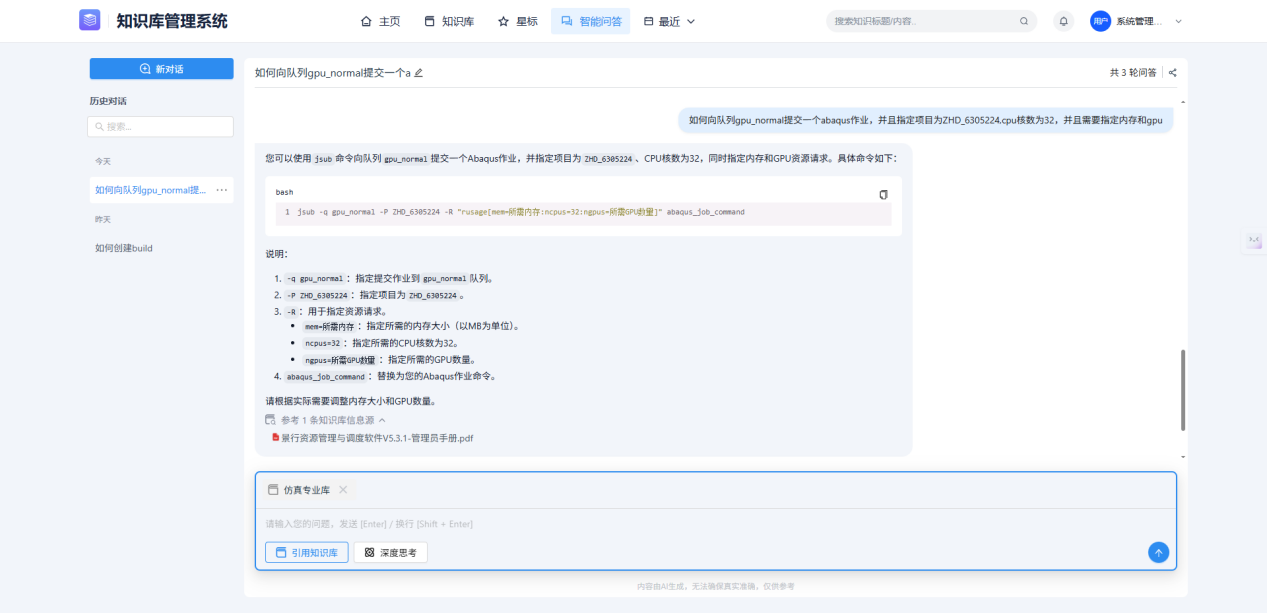Screen dimensions: 1267x613
Task: Click the ngpus=所需GPU数量 bullet line
Action: click(389, 360)
